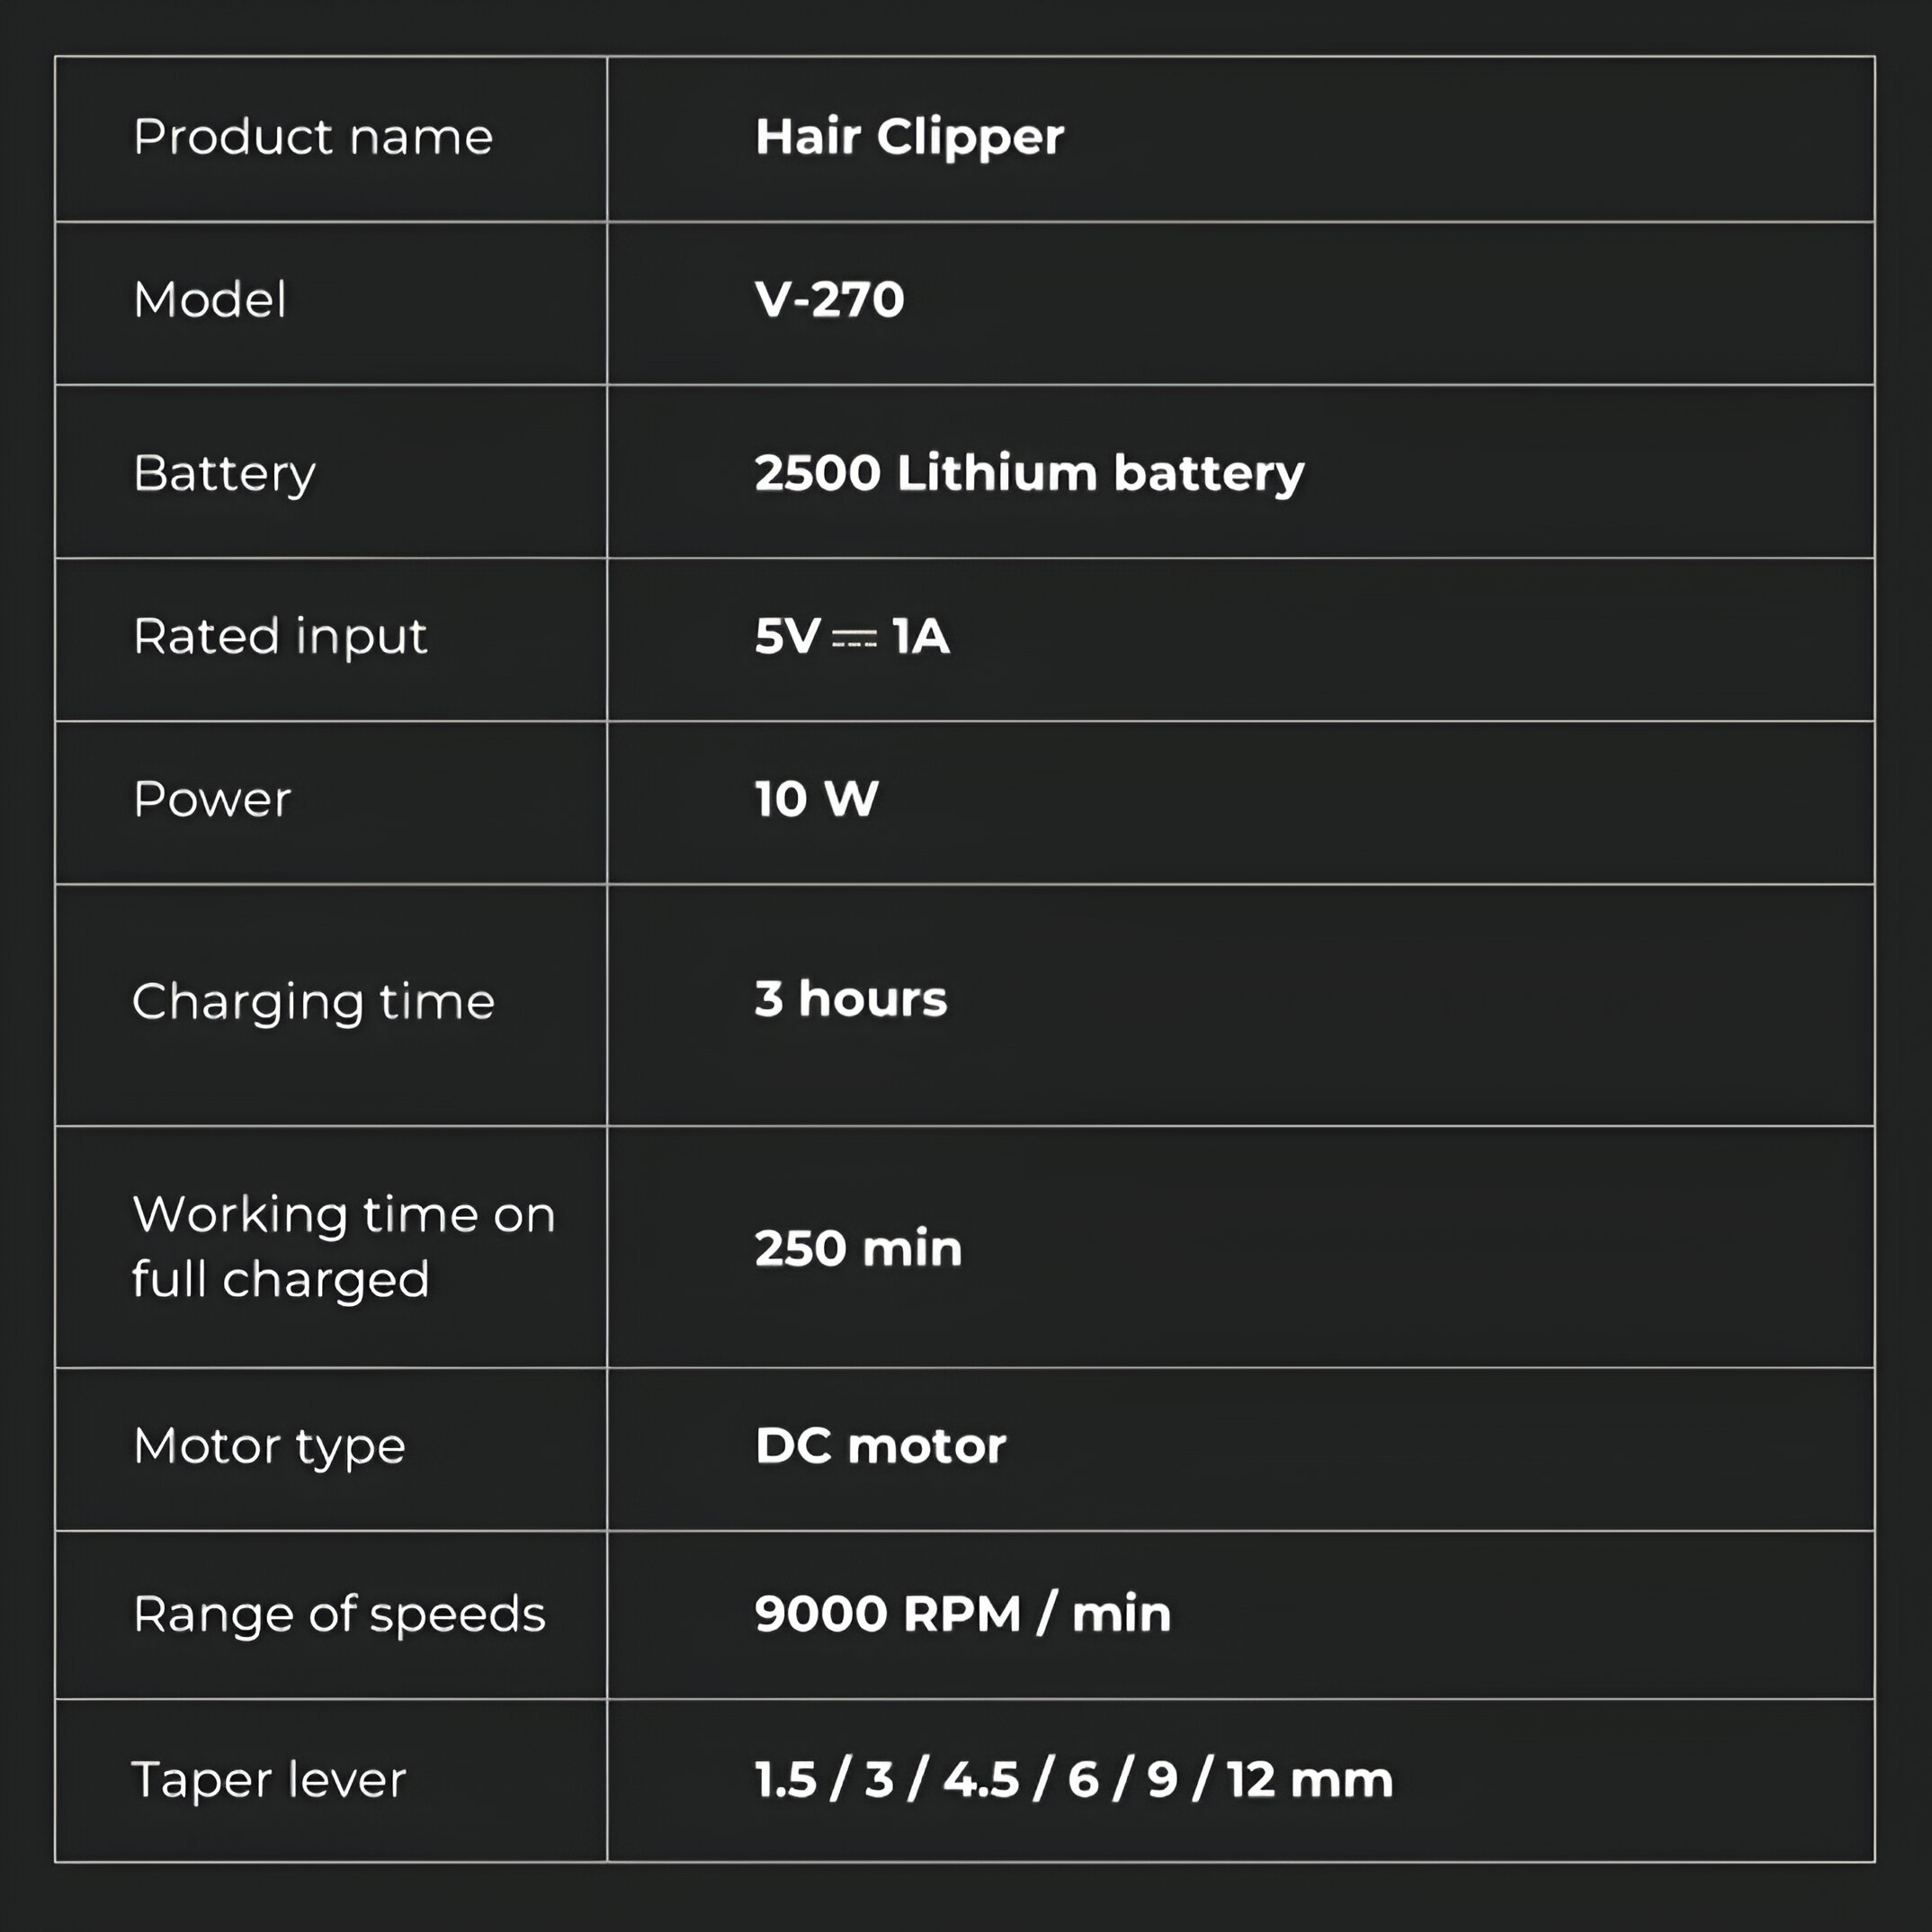
Task: Select the '250 min' value
Action: click(859, 1249)
